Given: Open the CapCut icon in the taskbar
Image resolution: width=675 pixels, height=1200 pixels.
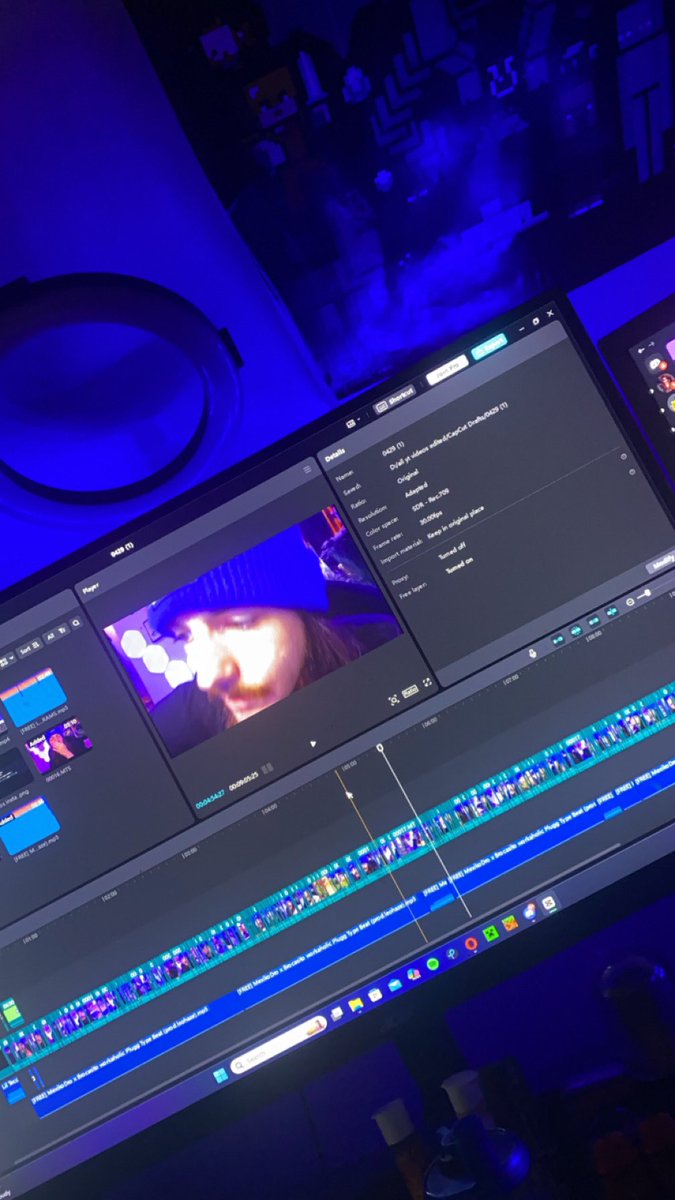Looking at the screenshot, I should (x=548, y=902).
